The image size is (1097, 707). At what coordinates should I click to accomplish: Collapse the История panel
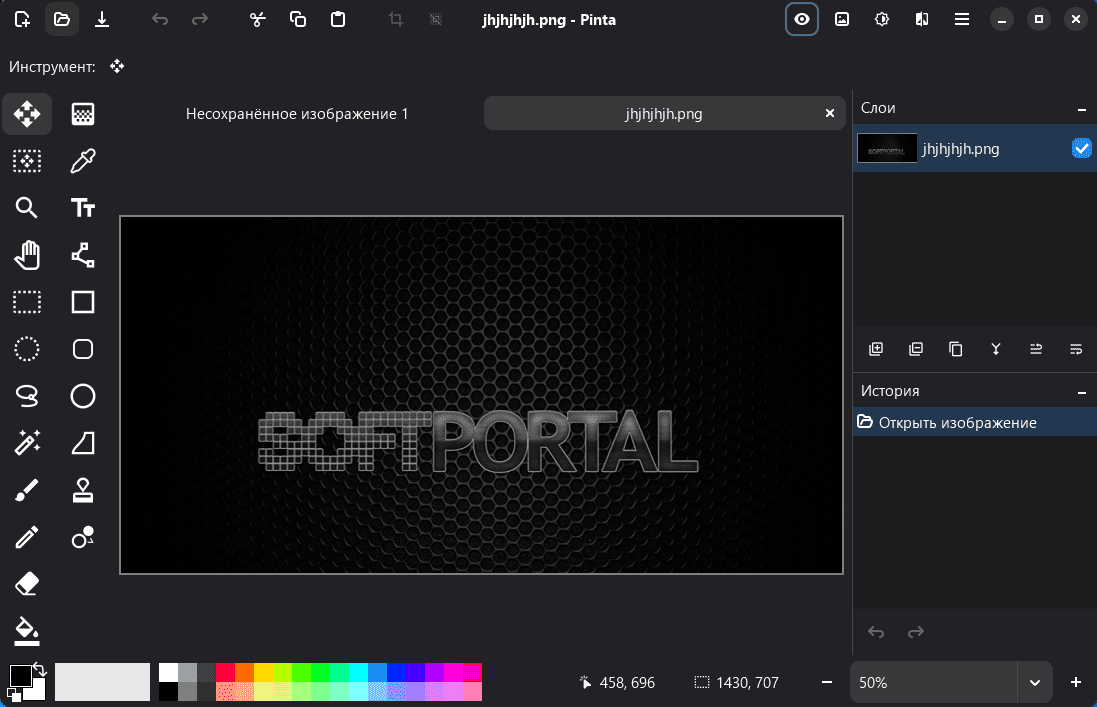click(x=1082, y=392)
